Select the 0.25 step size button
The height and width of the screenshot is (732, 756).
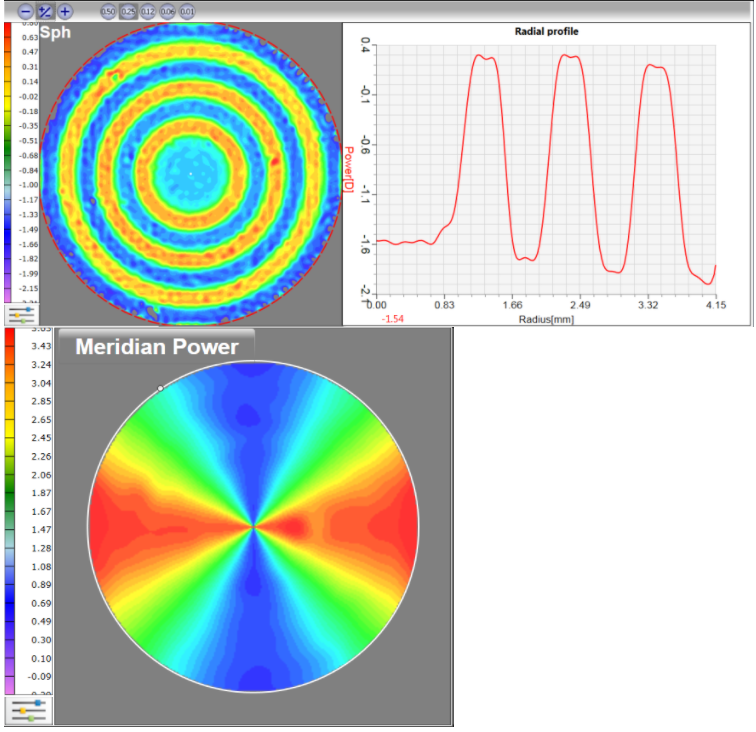128,12
